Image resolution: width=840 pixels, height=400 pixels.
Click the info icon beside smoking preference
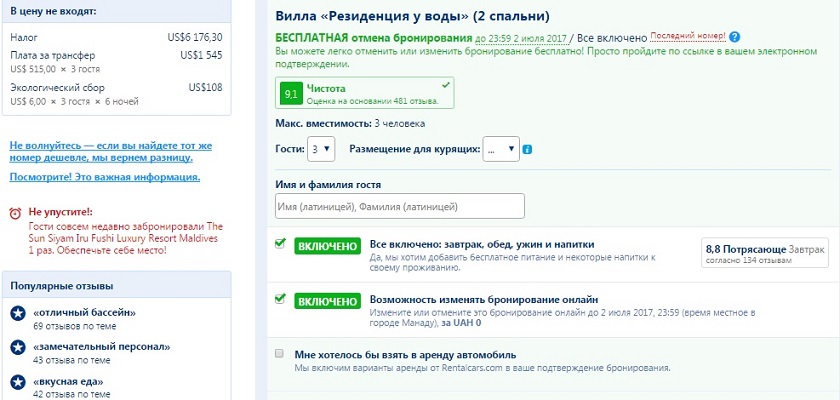(527, 150)
